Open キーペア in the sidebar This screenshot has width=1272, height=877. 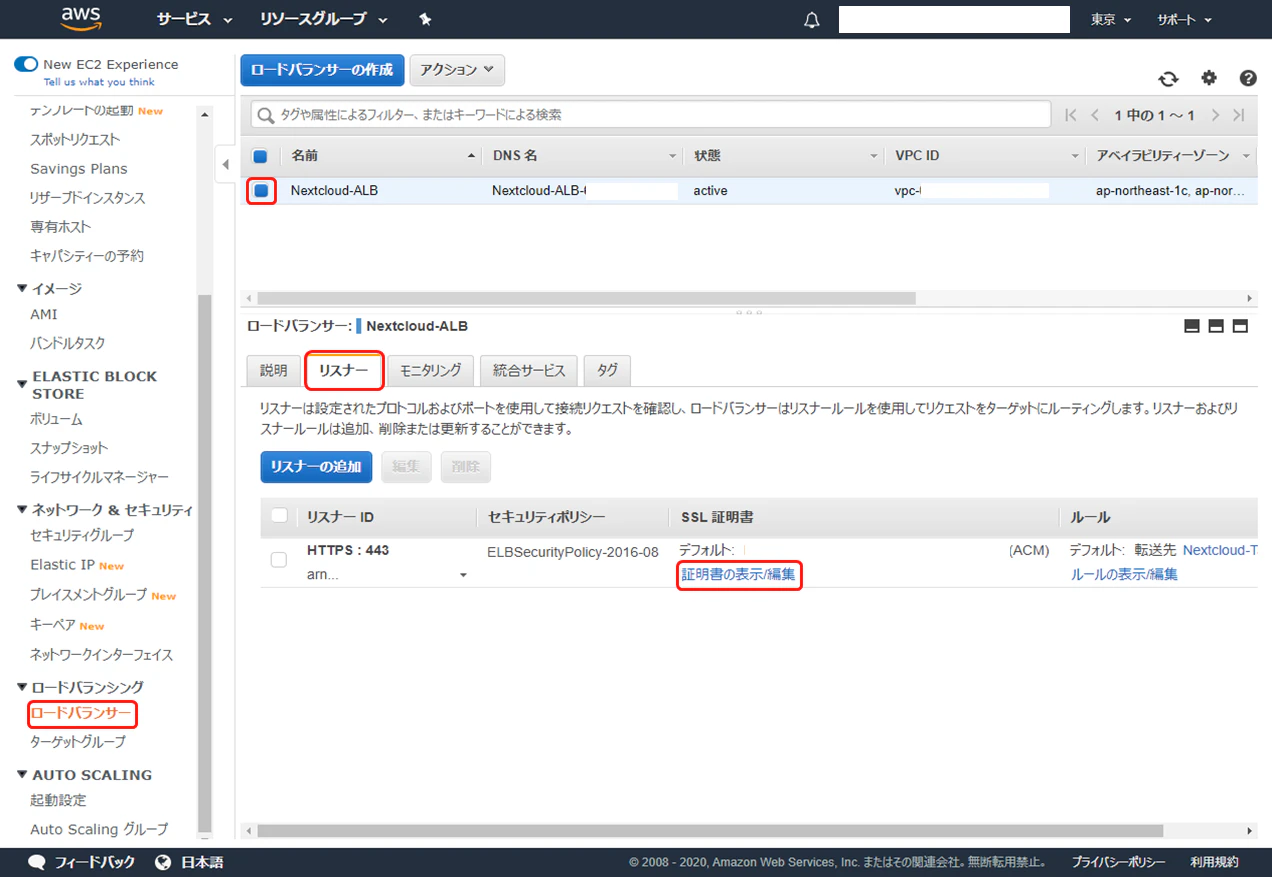pyautogui.click(x=52, y=625)
